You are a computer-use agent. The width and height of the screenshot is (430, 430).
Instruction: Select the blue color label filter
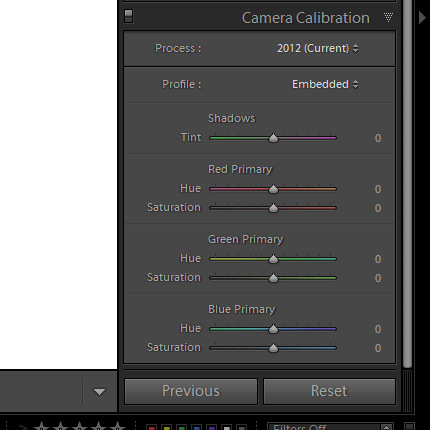(197, 427)
